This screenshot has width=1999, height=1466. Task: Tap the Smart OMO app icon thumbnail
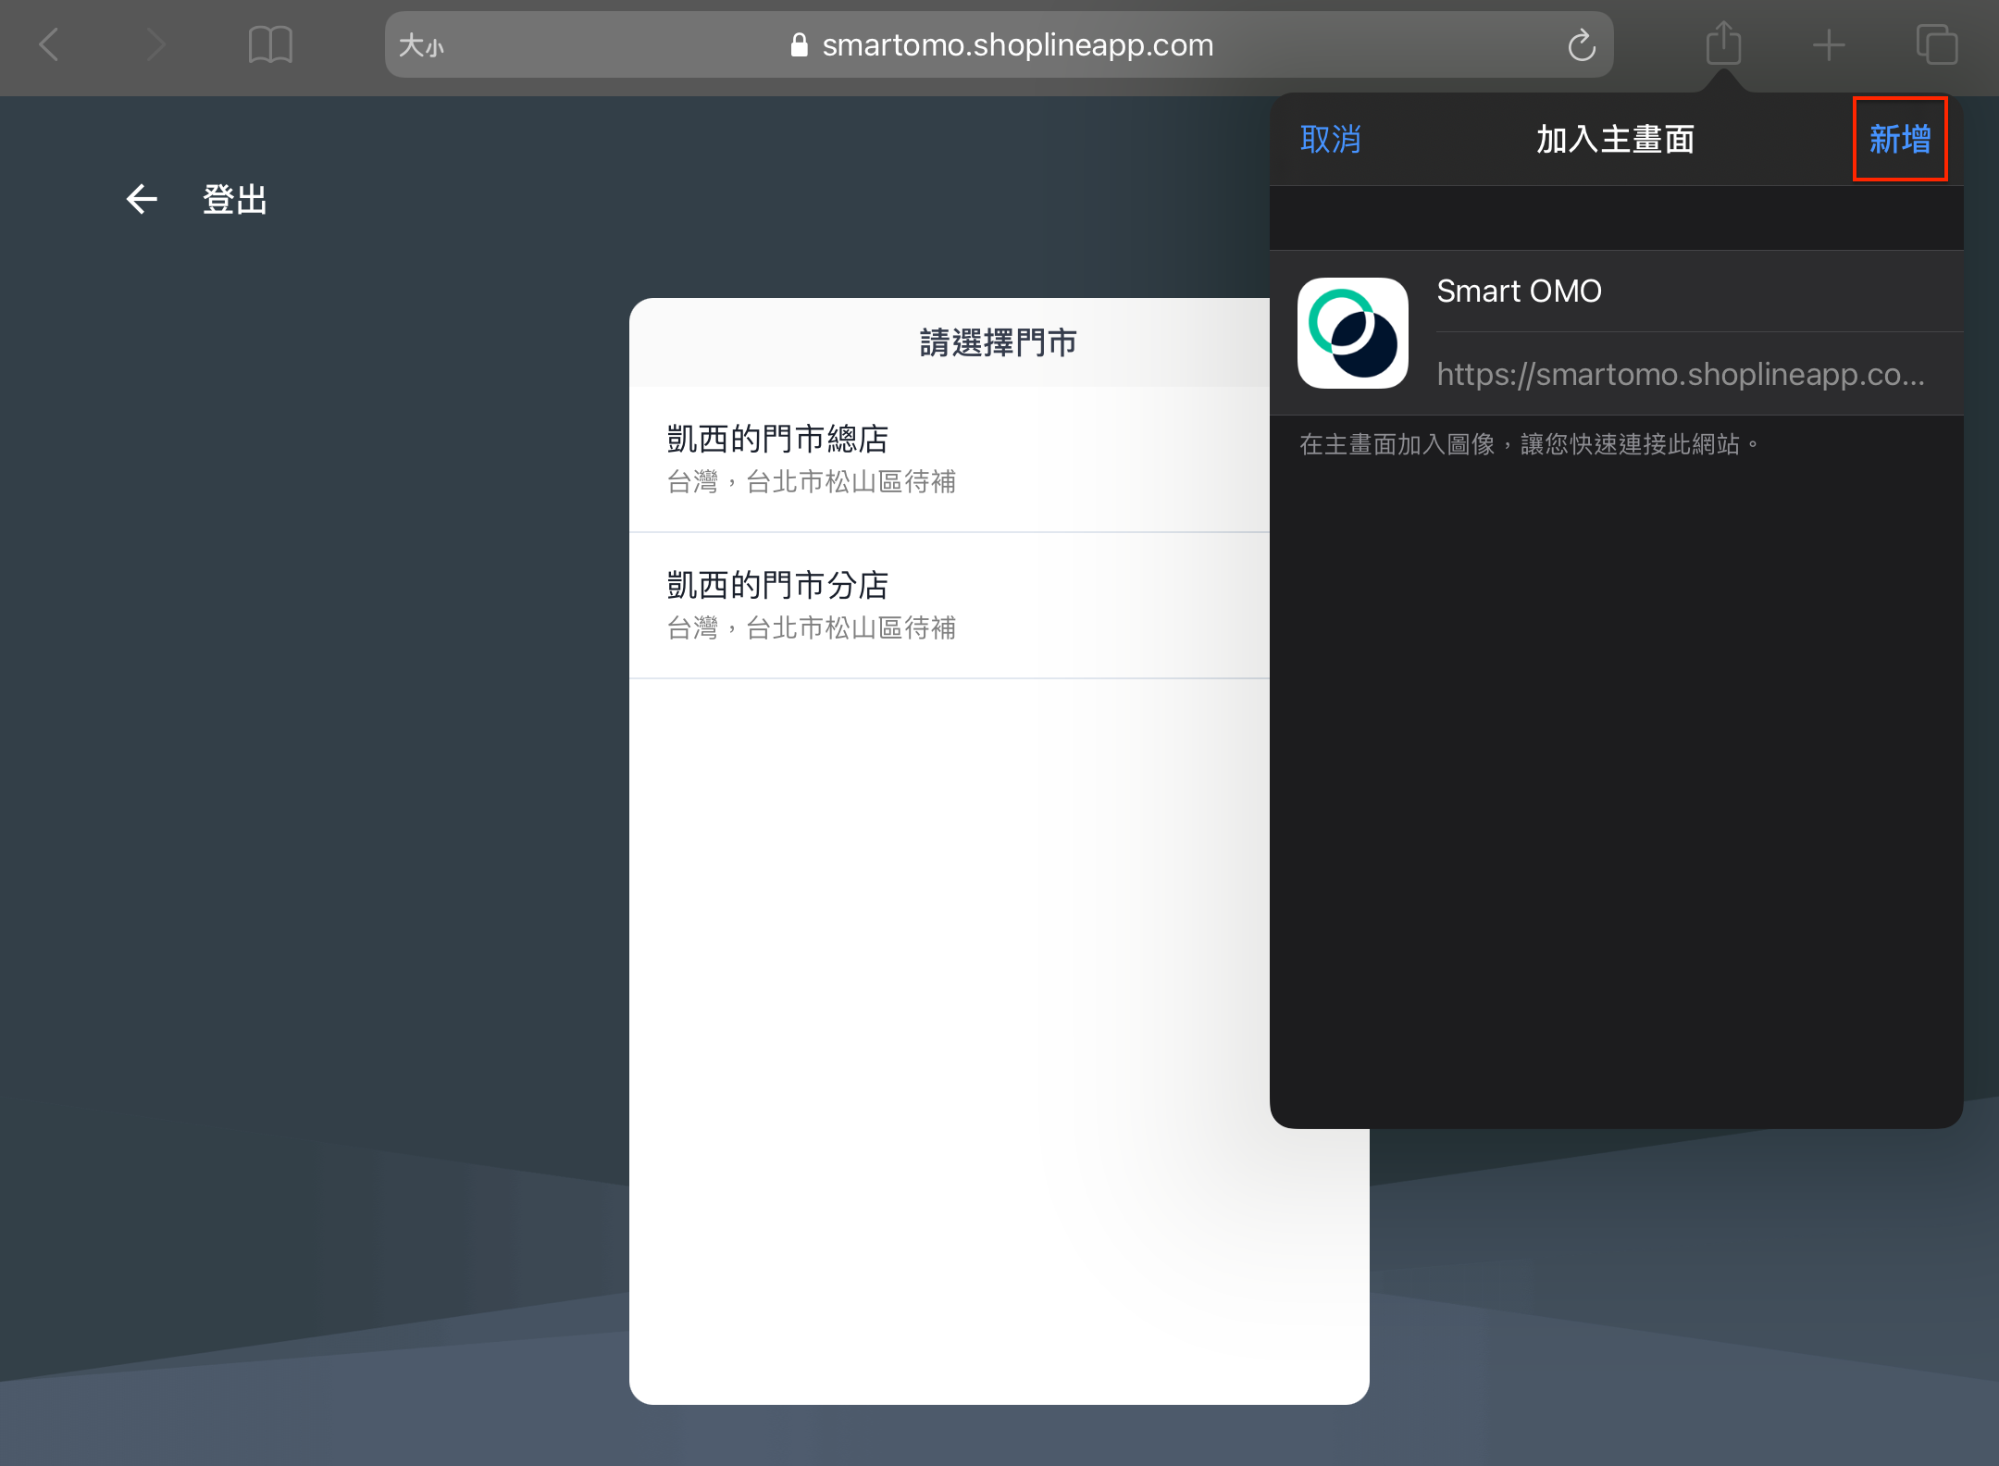coord(1352,333)
